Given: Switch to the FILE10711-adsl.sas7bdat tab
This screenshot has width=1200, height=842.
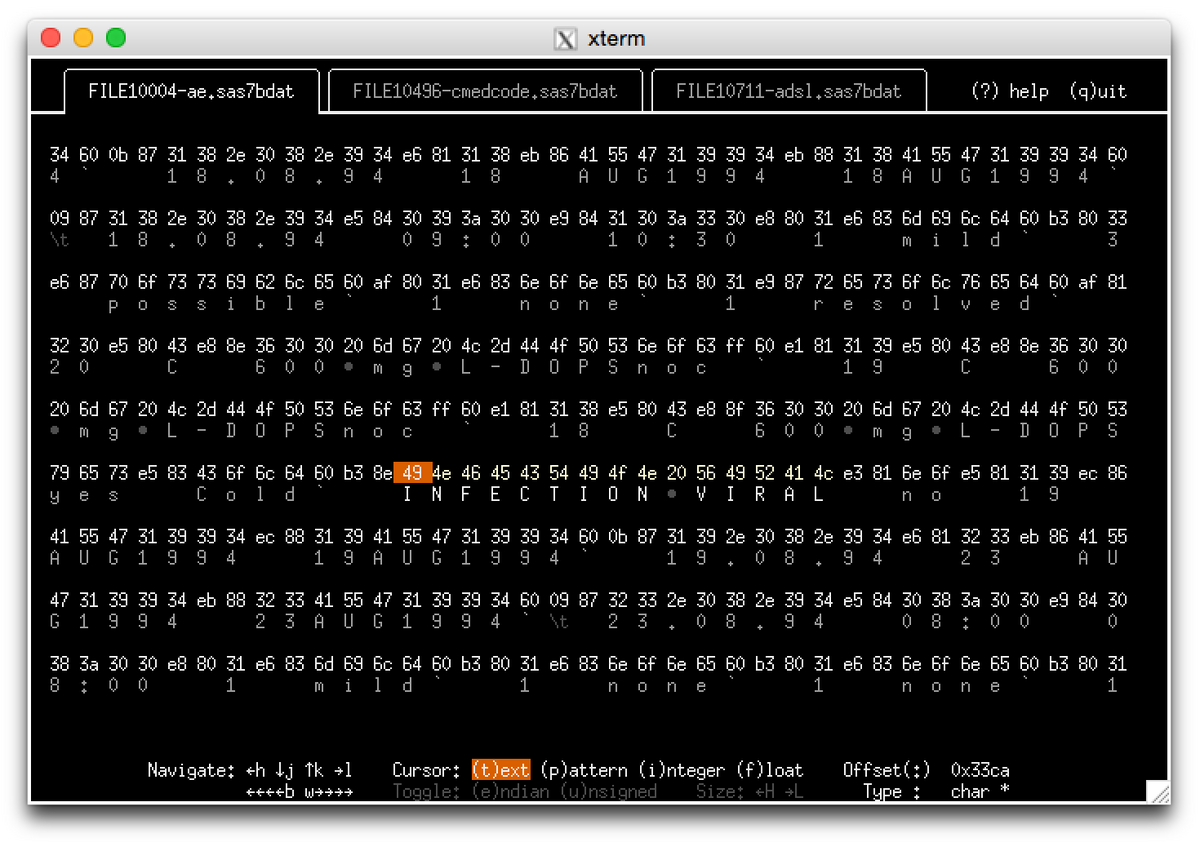Looking at the screenshot, I should 790,89.
